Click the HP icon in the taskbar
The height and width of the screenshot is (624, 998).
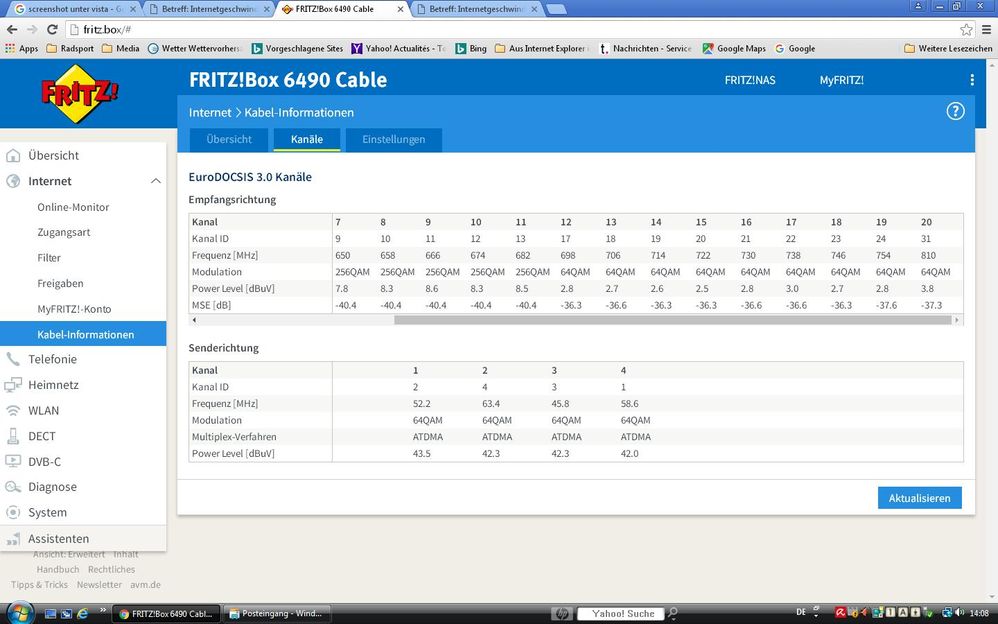pyautogui.click(x=561, y=614)
